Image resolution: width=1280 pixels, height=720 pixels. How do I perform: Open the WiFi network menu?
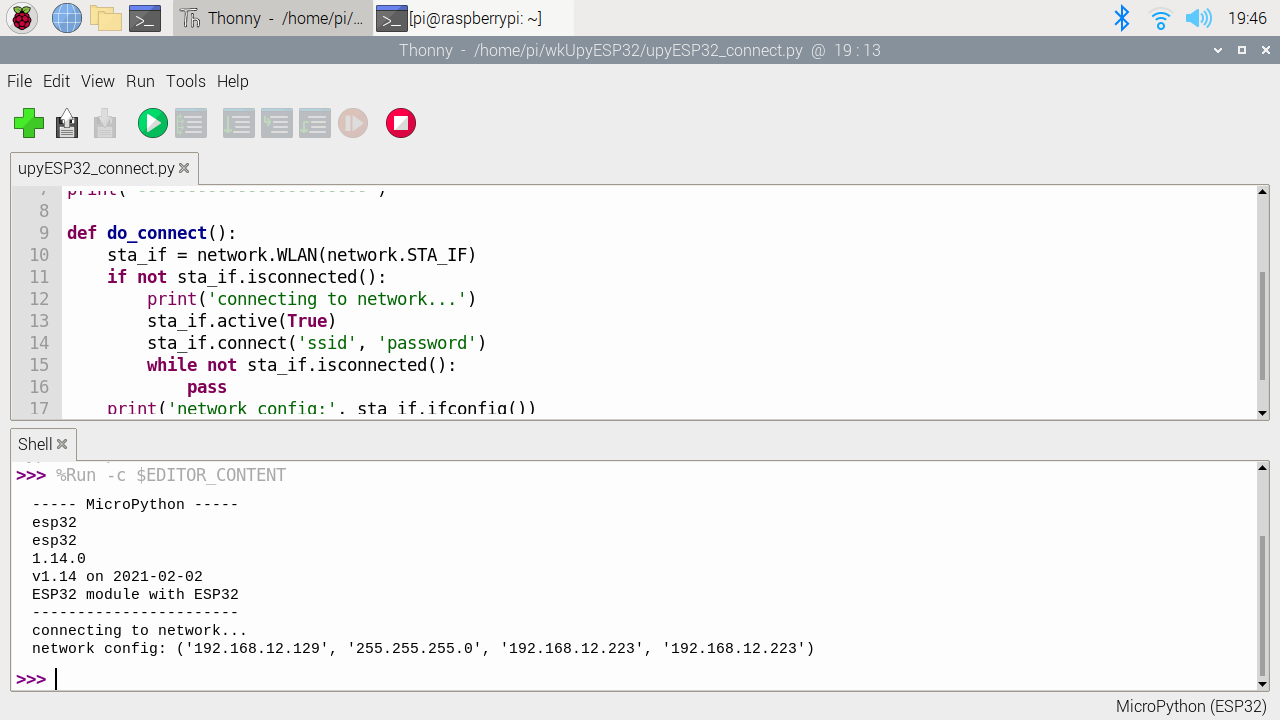pos(1159,17)
